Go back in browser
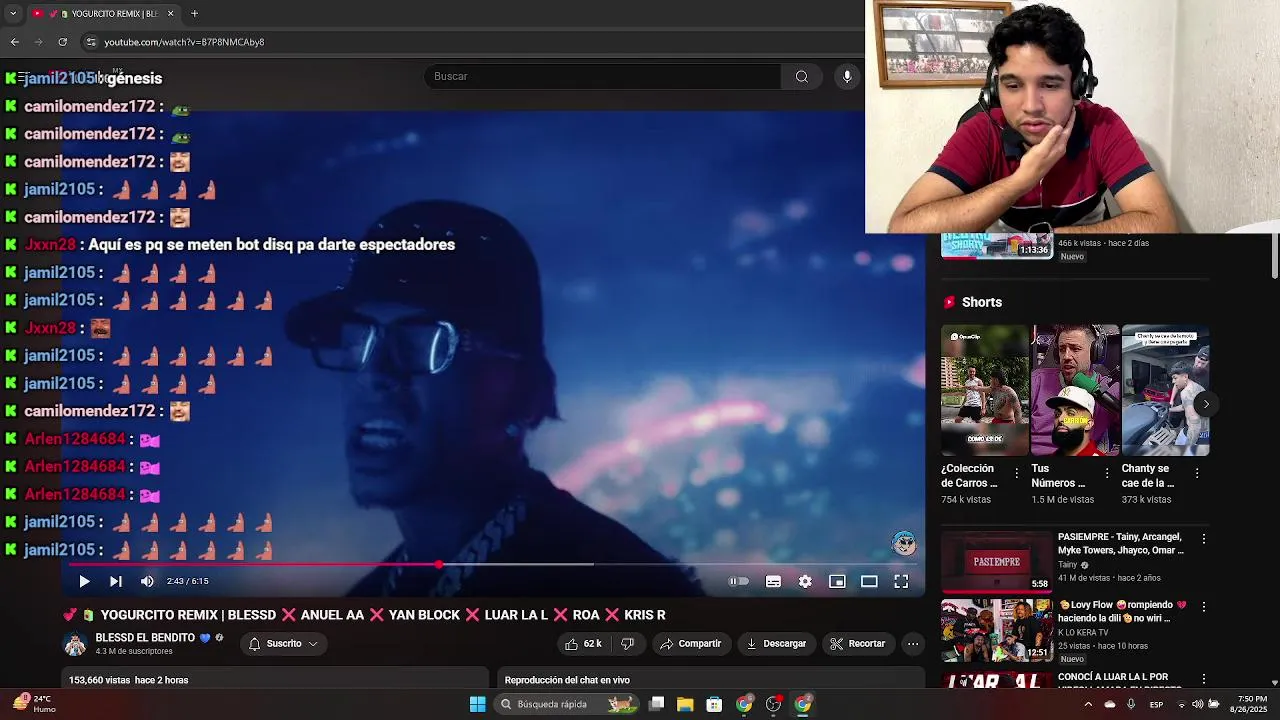The height and width of the screenshot is (720, 1280). click(x=14, y=42)
